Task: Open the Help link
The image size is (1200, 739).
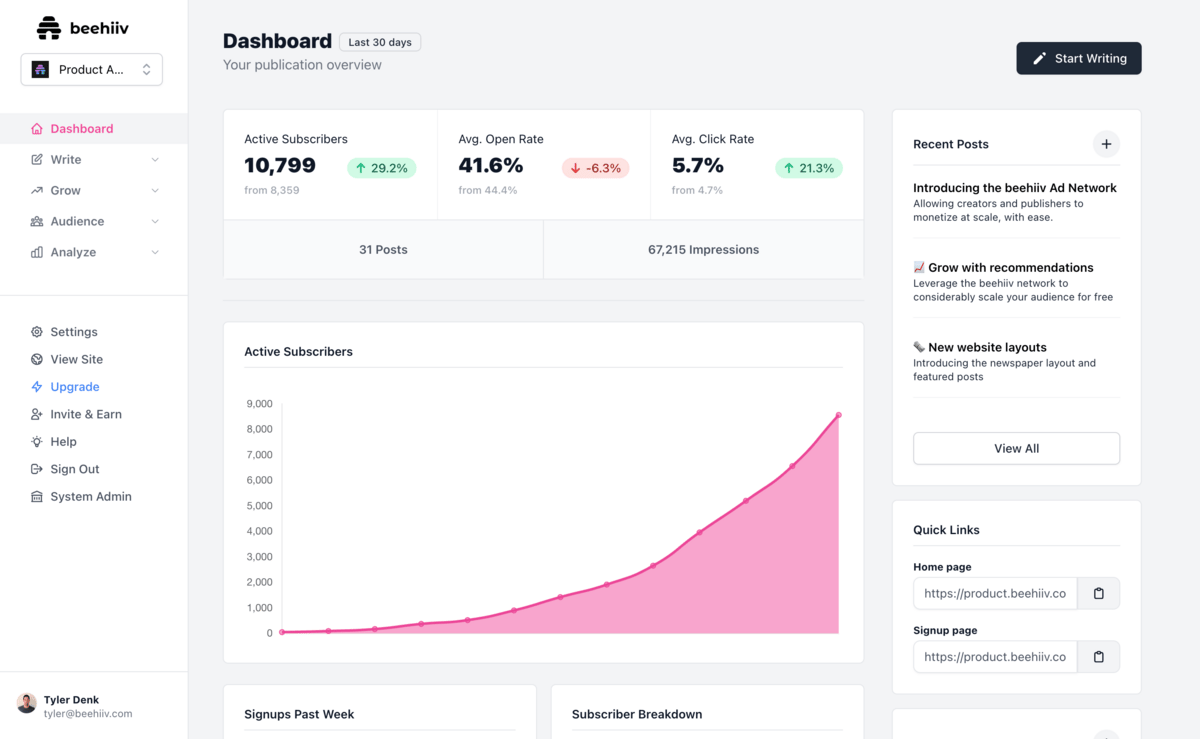Action: coord(63,442)
